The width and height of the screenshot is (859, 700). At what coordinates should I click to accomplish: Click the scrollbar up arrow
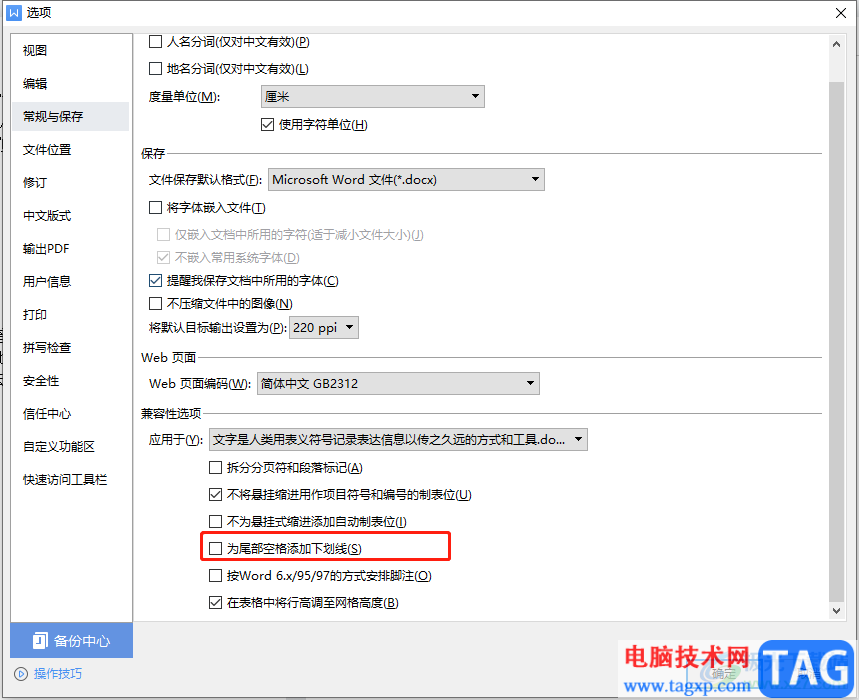836,44
